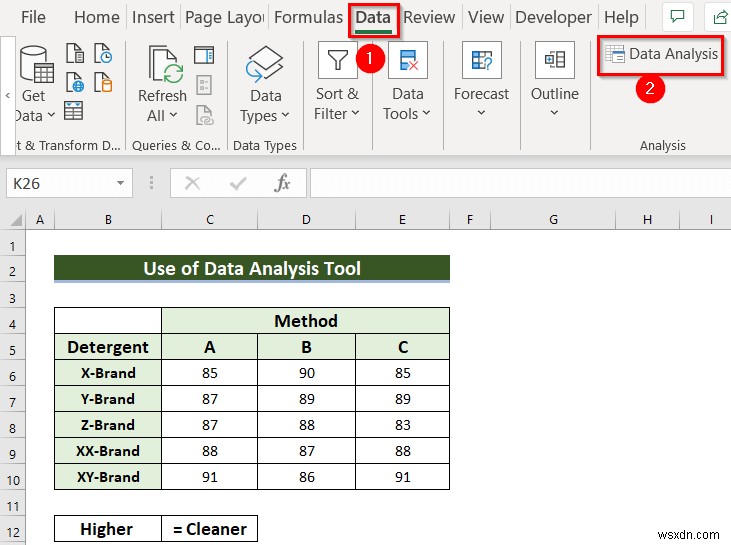Expand the Refresh All dropdown arrow
Viewport: 731px width, 545px height.
coord(173,115)
